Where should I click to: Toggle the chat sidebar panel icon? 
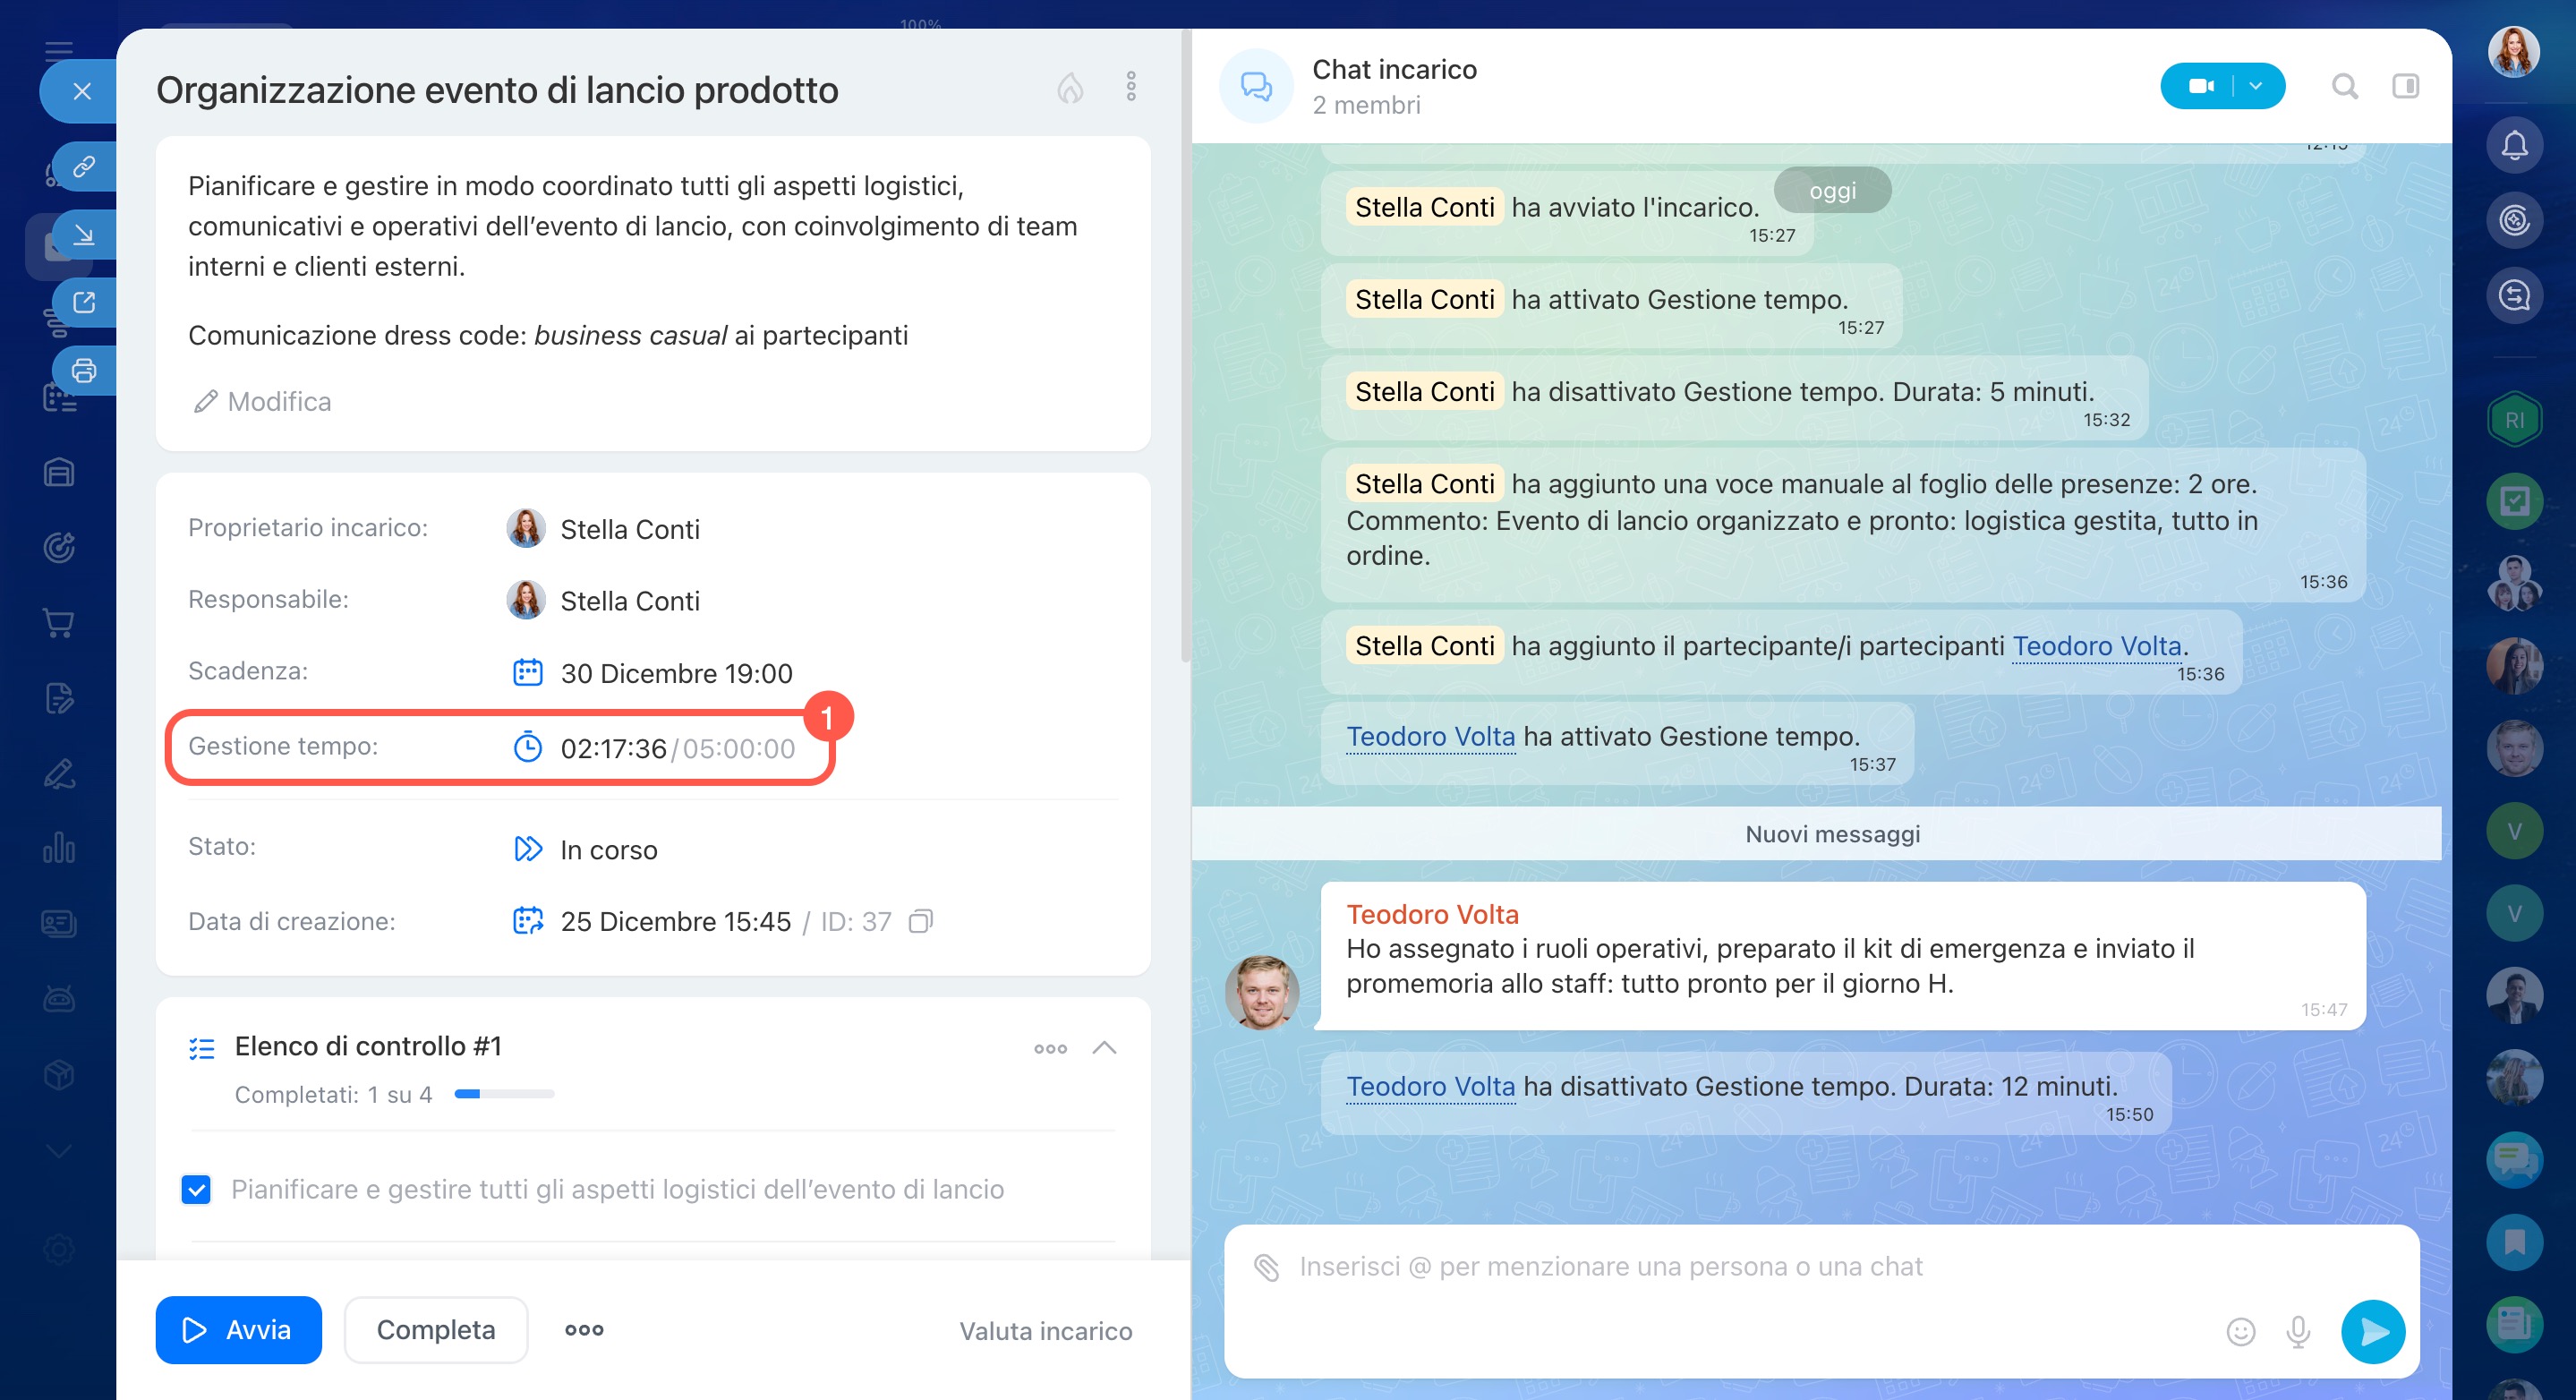click(x=2405, y=87)
